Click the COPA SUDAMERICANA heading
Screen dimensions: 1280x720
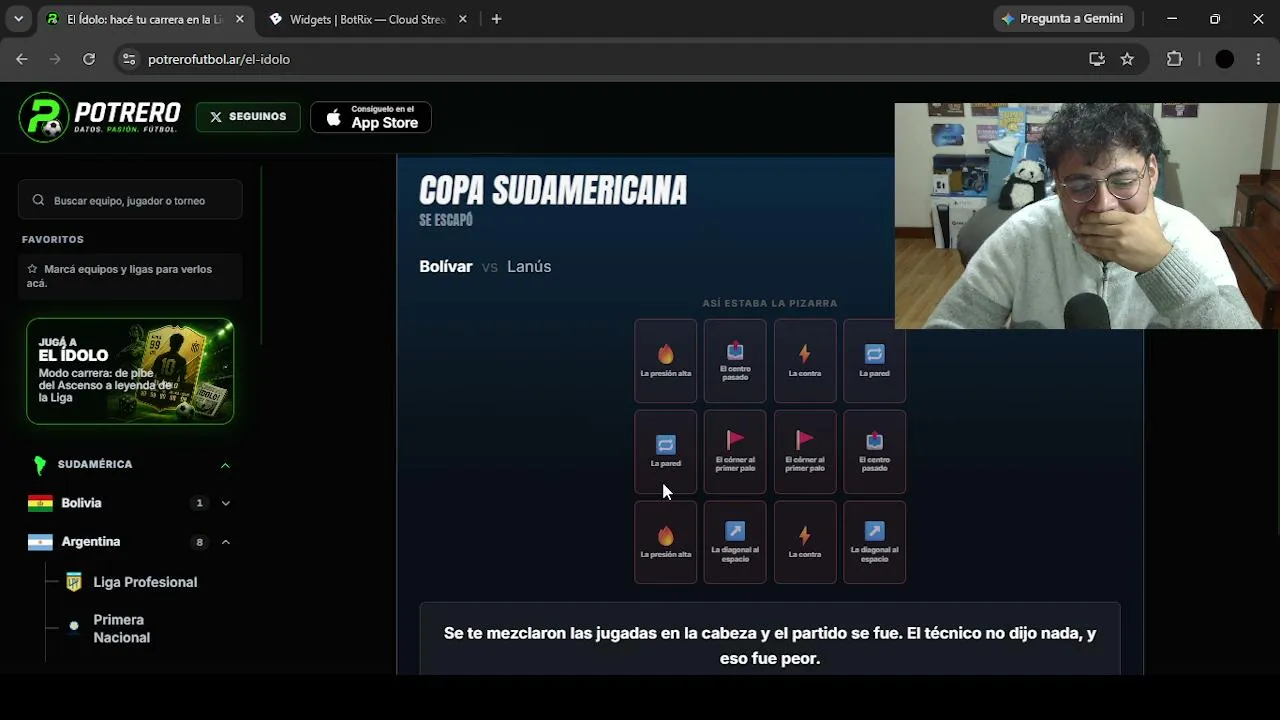[x=553, y=190]
